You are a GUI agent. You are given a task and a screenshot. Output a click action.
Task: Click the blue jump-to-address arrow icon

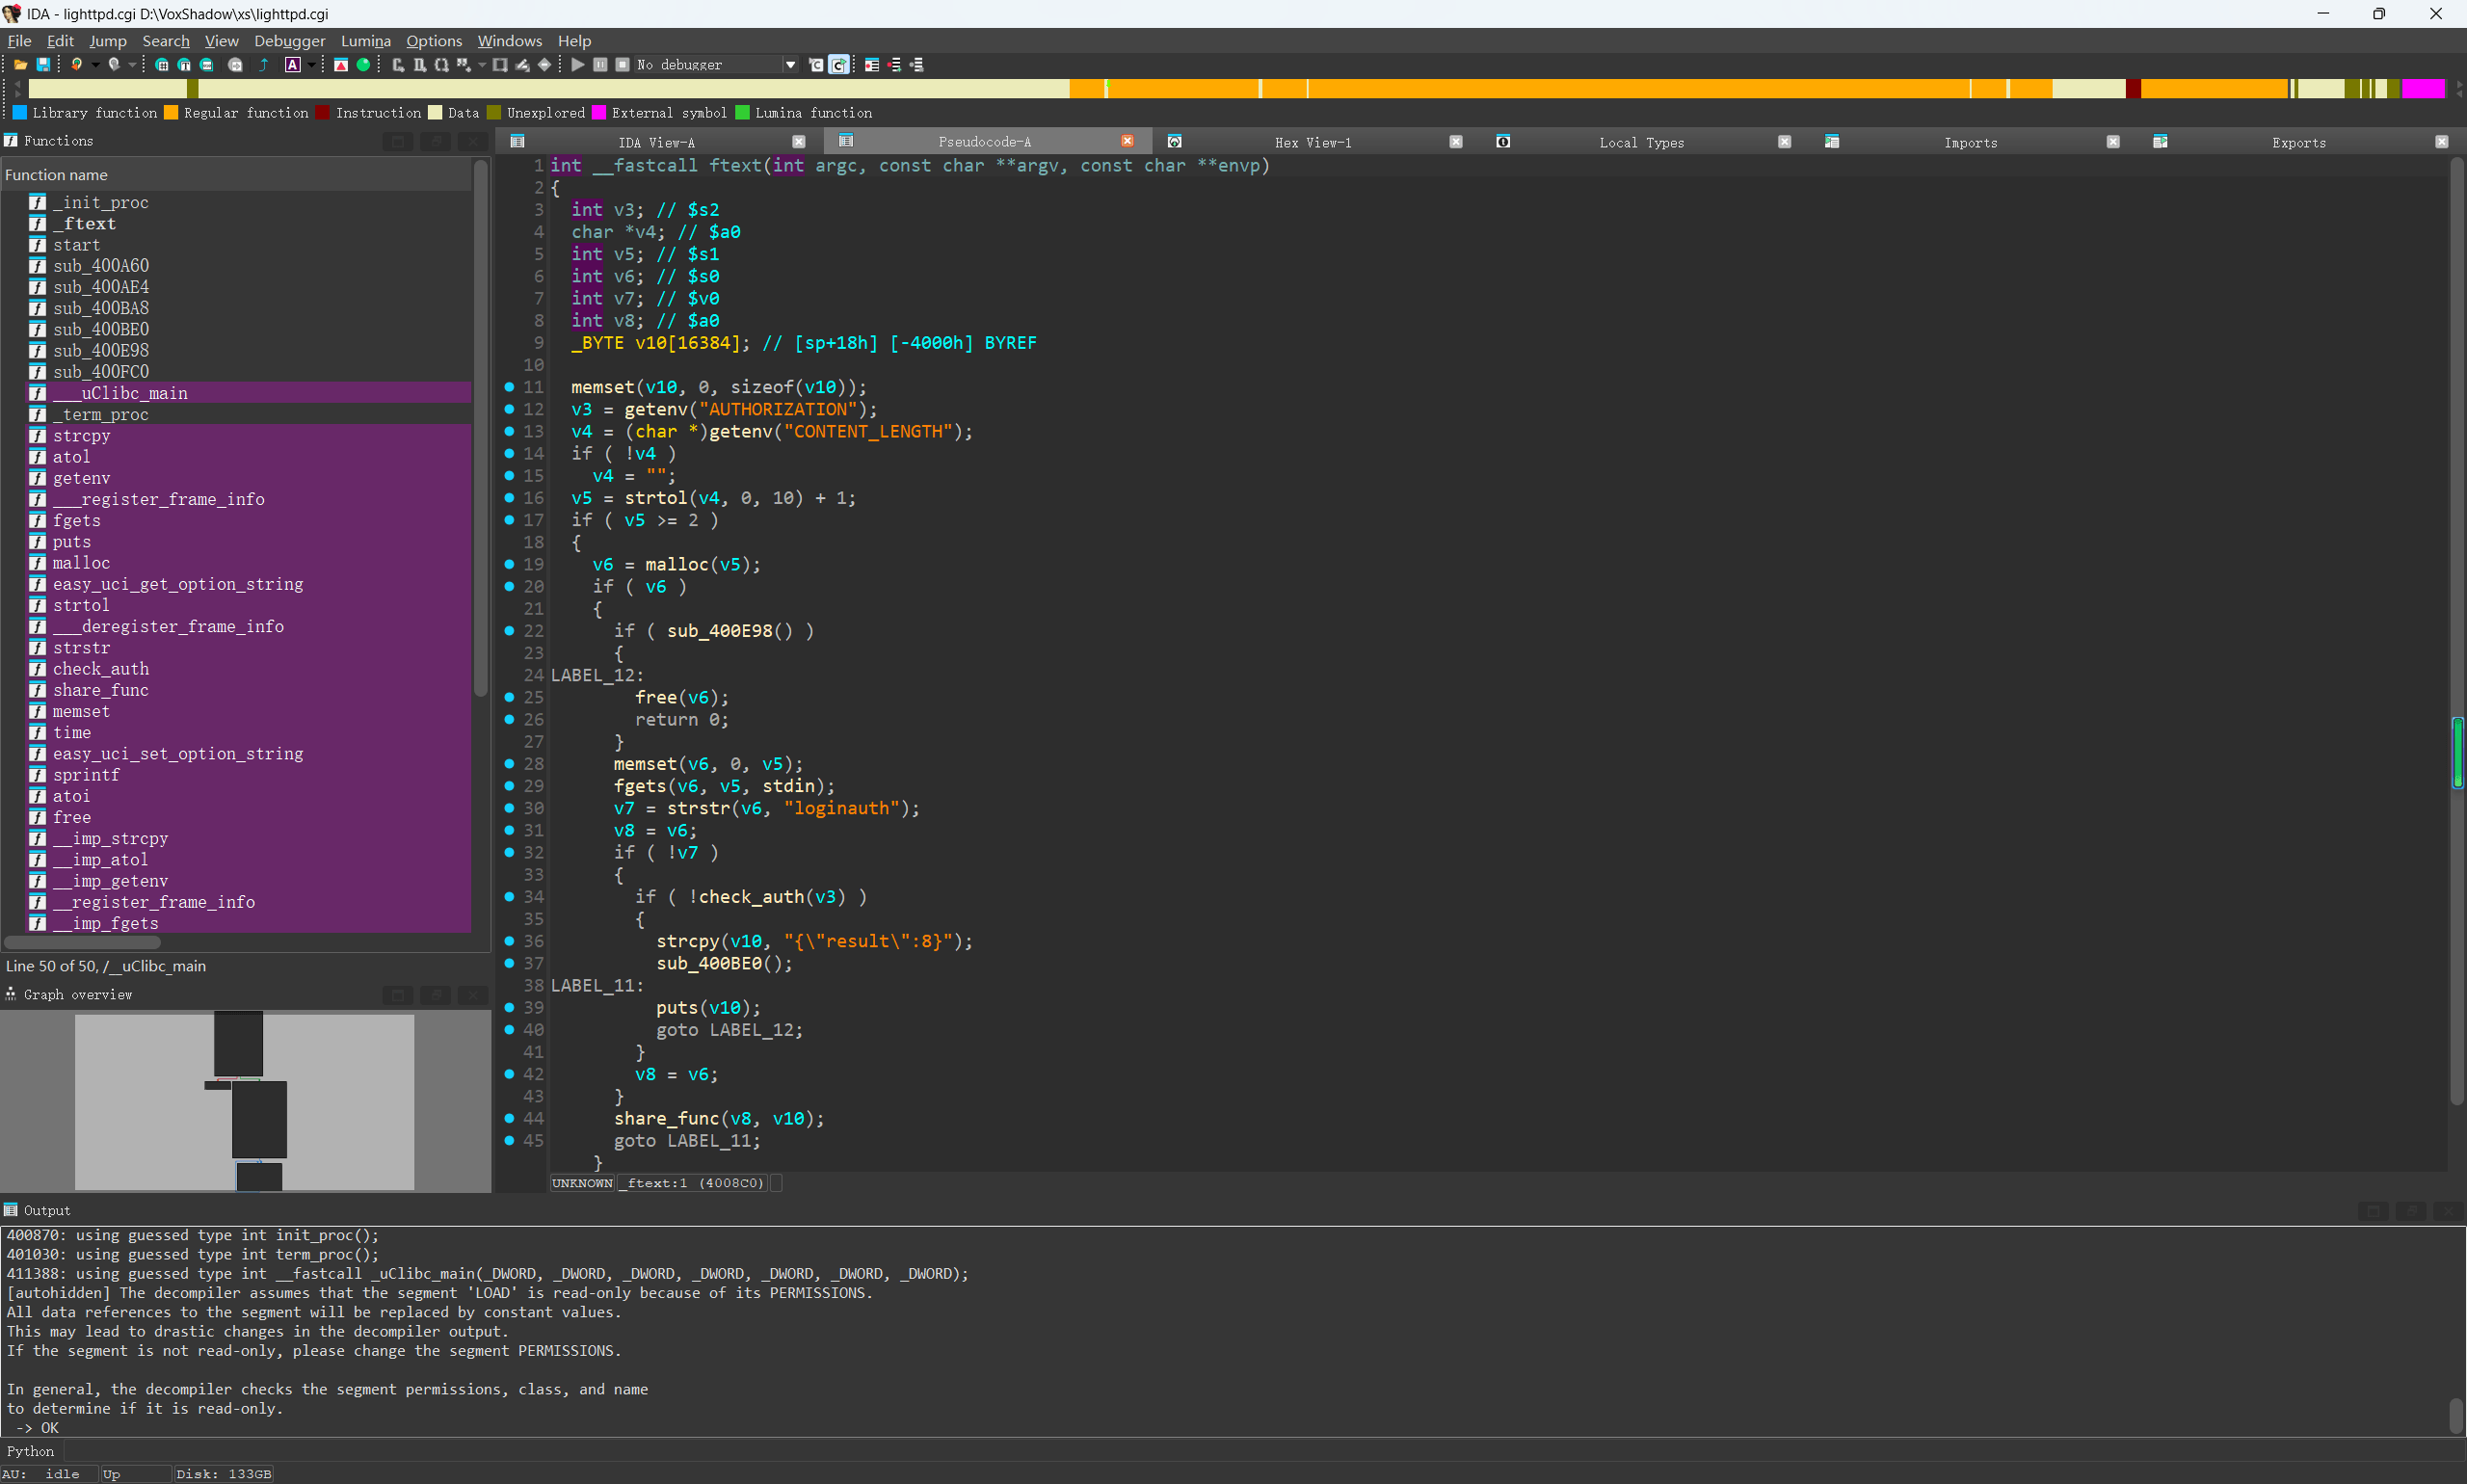click(x=264, y=65)
